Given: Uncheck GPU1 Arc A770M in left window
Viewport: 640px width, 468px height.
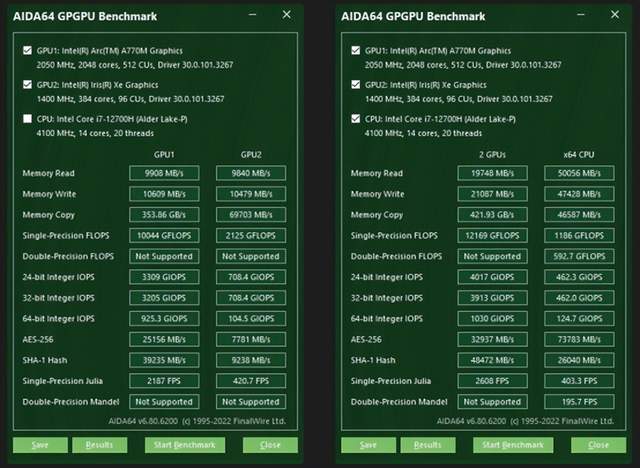Looking at the screenshot, I should [27, 51].
